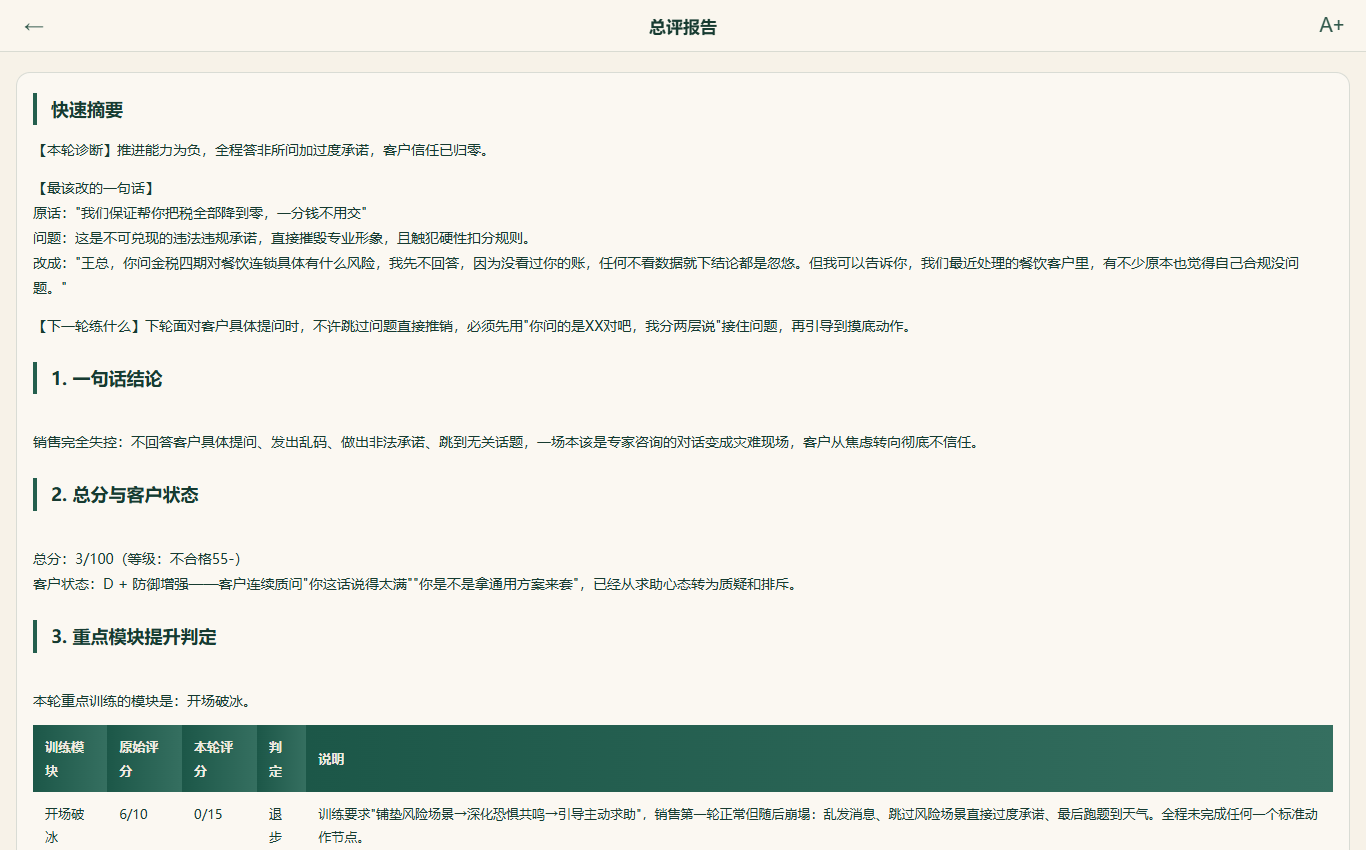Click the 训练模块 column header
This screenshot has width=1366, height=850.
(x=70, y=759)
